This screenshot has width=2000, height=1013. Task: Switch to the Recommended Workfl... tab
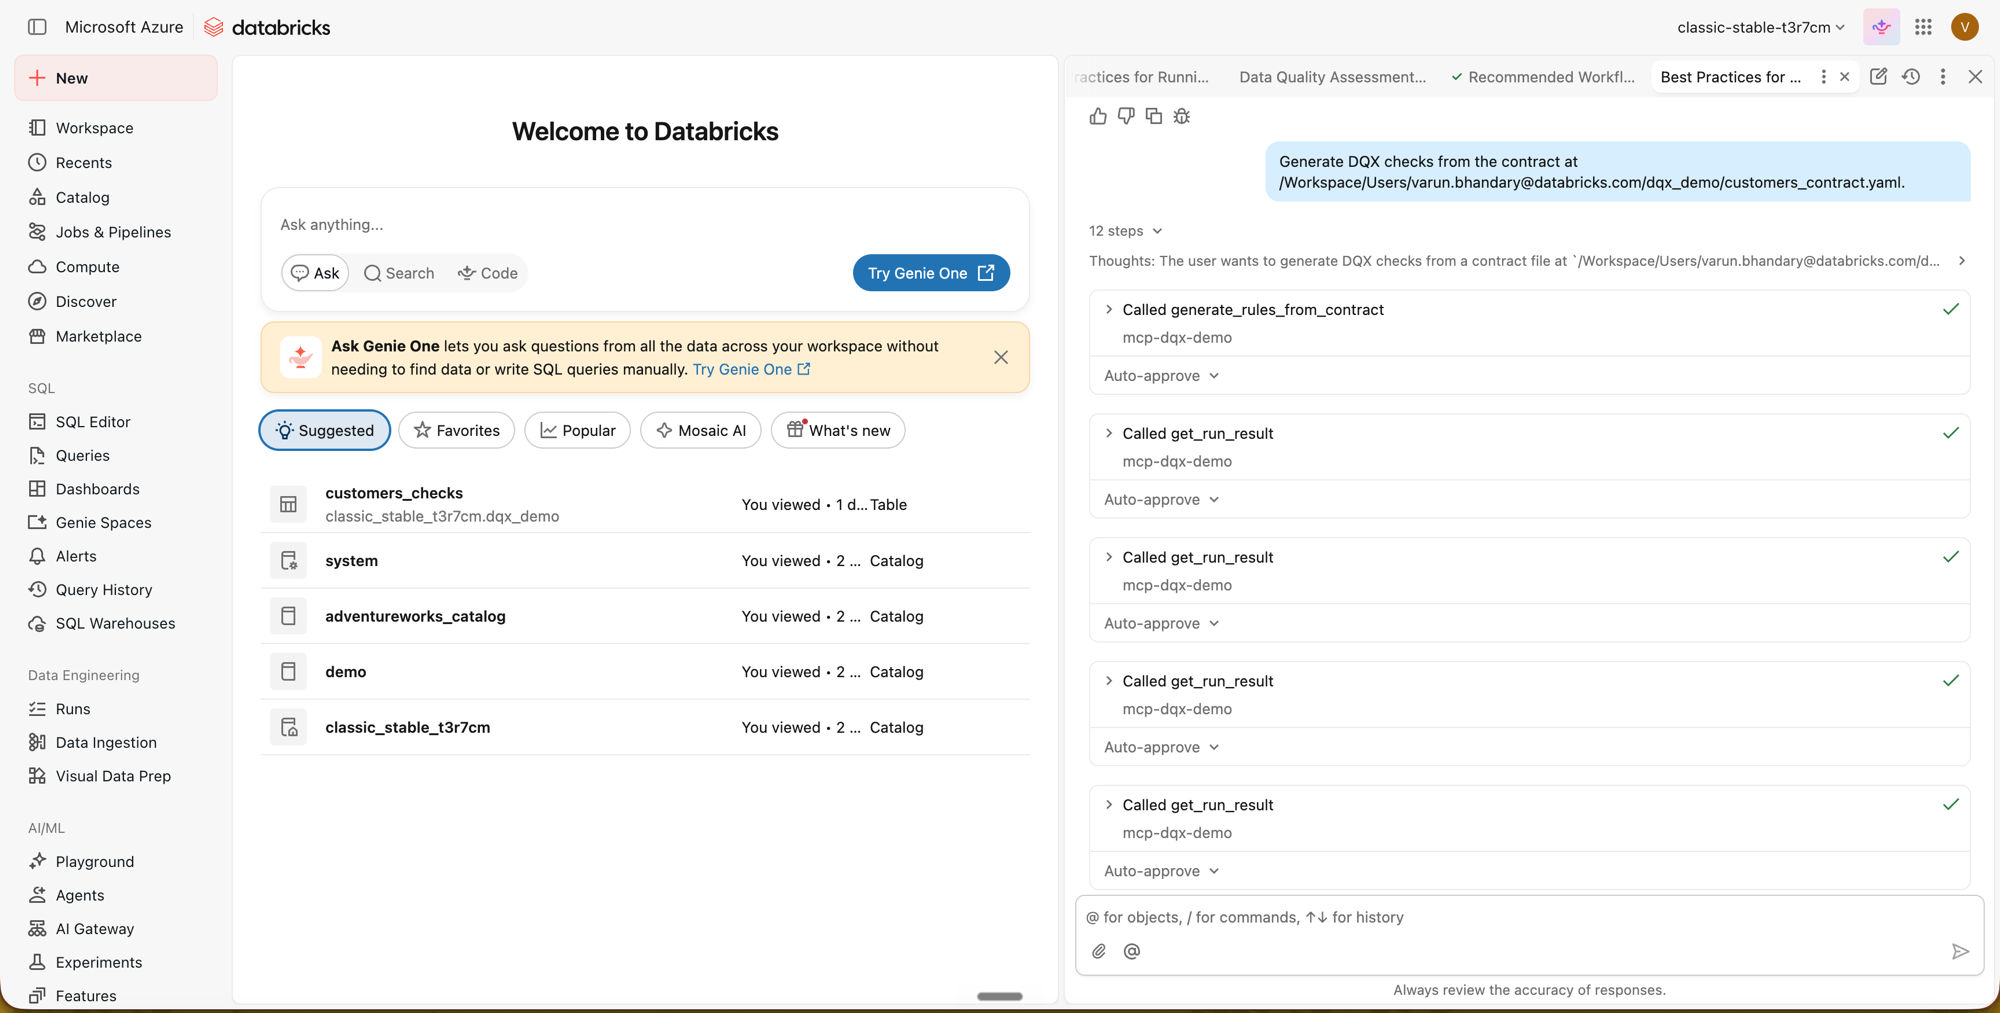[x=1543, y=77]
